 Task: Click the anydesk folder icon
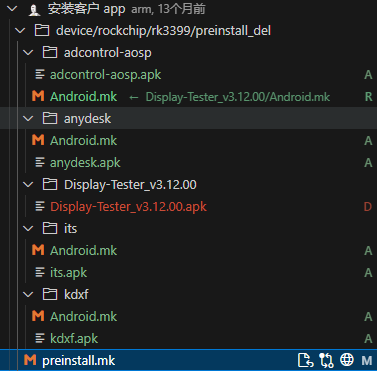50,118
